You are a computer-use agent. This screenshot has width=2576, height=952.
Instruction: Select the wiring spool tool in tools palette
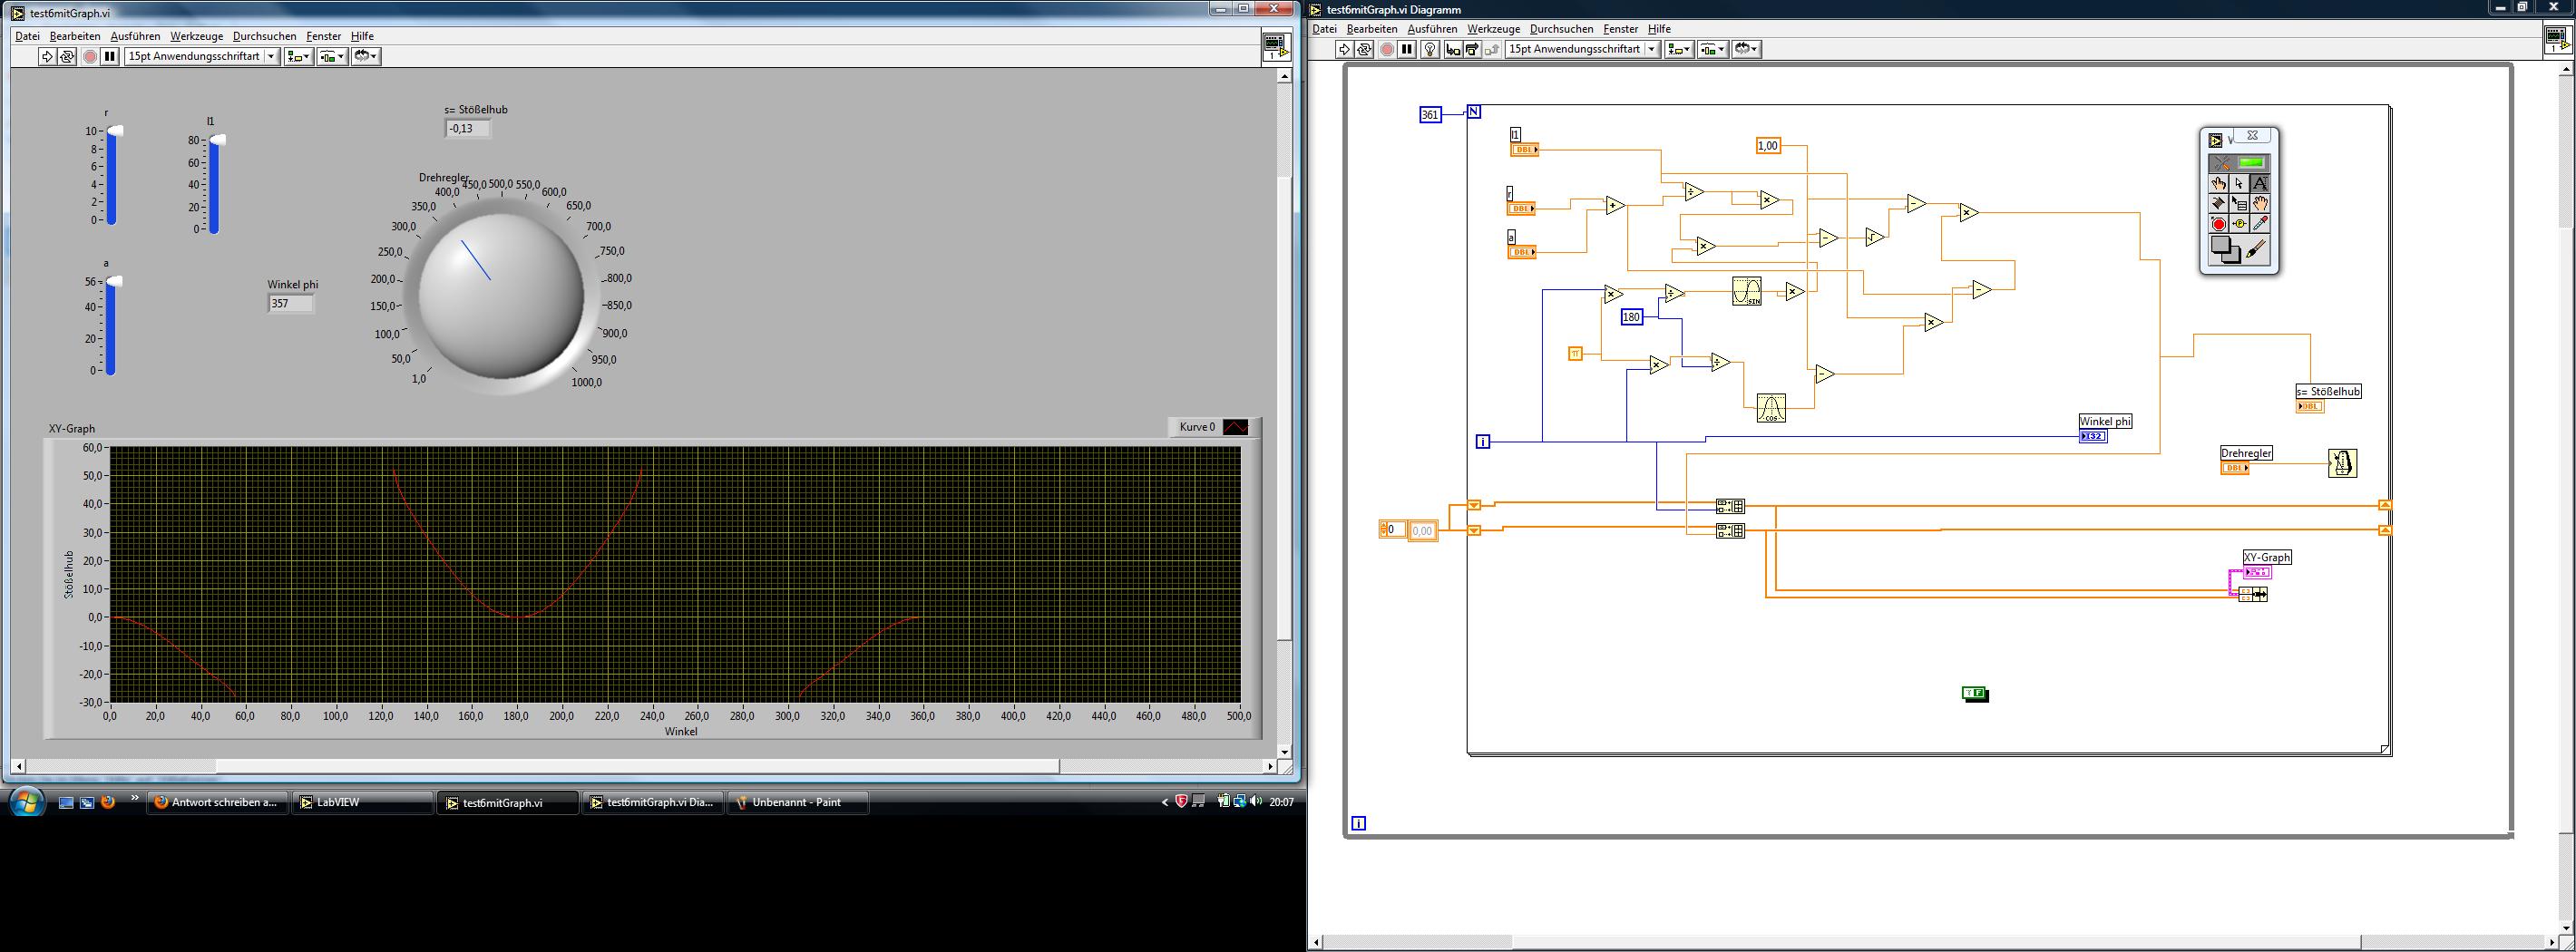click(x=2218, y=204)
